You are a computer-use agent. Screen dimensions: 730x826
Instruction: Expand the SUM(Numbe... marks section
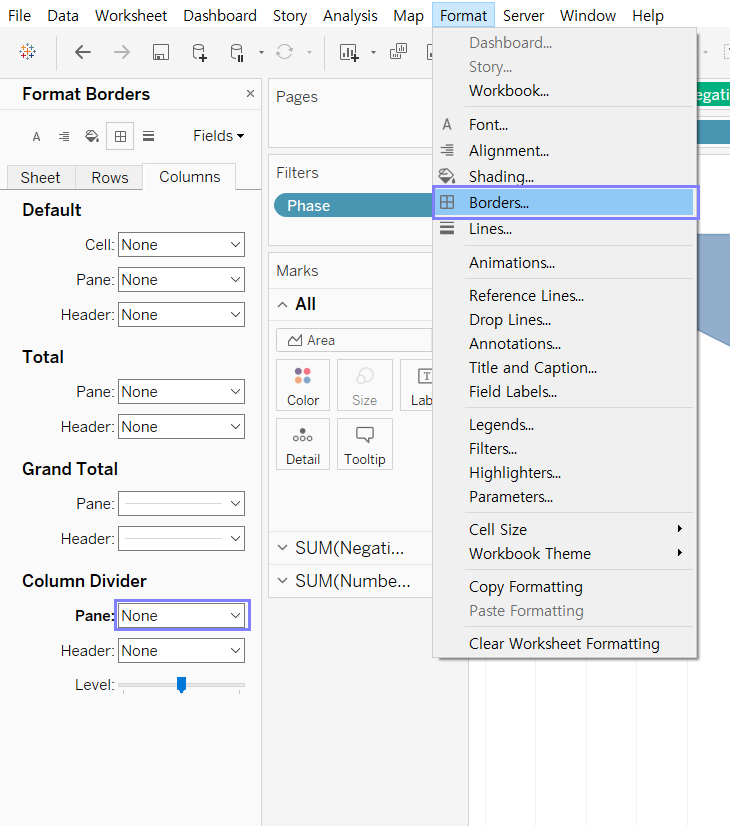pyautogui.click(x=282, y=581)
